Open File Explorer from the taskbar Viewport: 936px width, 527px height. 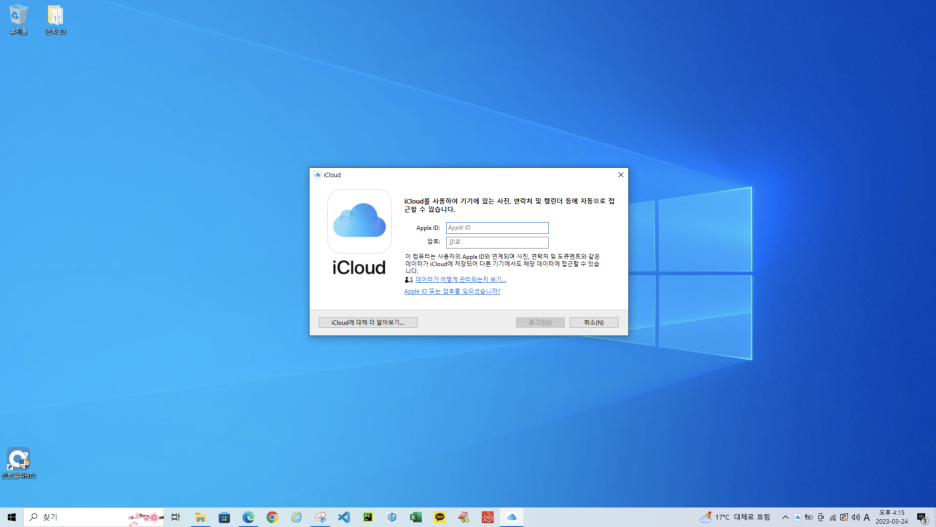[200, 517]
